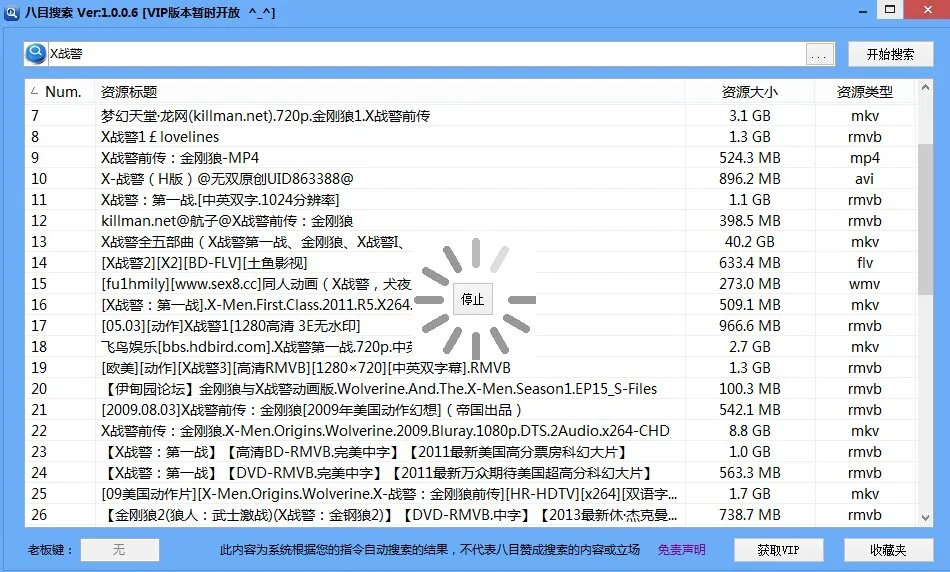Click the 273.0 MB size cell

(749, 284)
